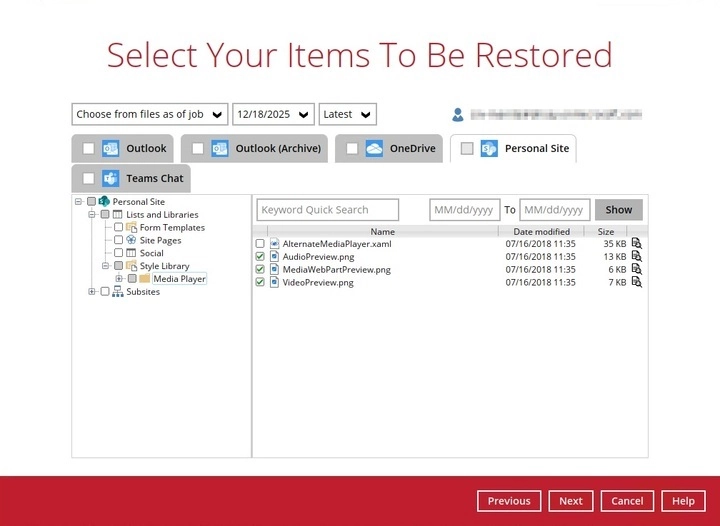Click preview icon for VideoPreview.png row
720x526 pixels.
636,283
